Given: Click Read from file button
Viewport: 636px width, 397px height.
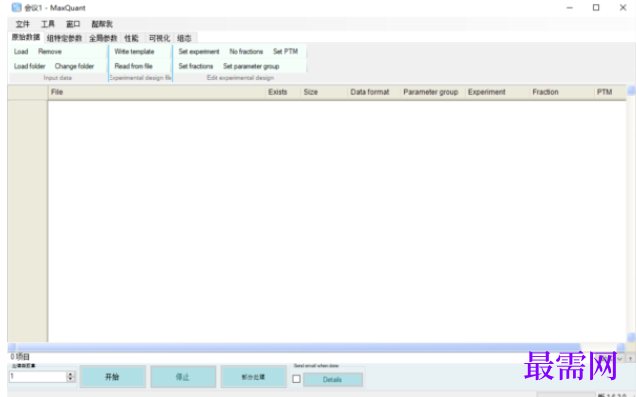Looking at the screenshot, I should pyautogui.click(x=133, y=66).
